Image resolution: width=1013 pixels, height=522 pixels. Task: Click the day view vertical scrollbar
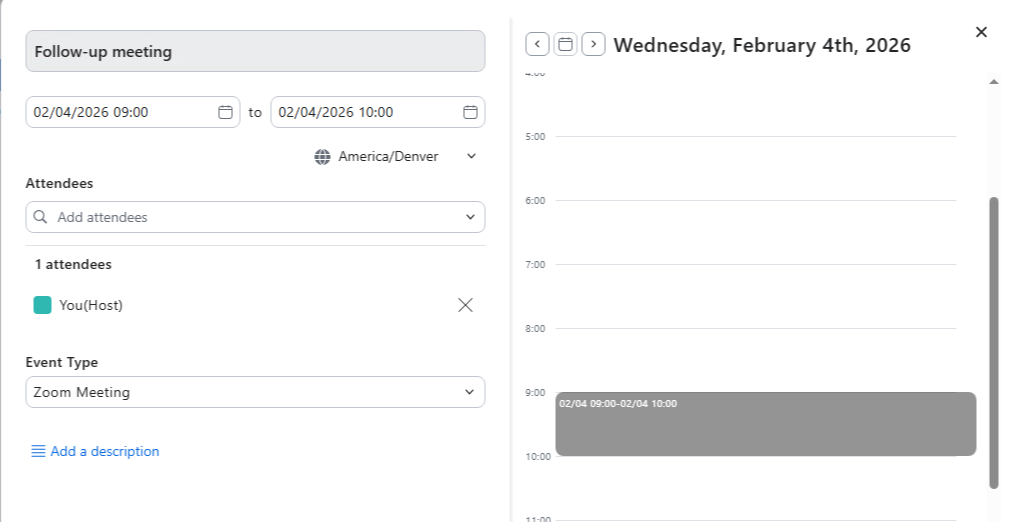[993, 340]
